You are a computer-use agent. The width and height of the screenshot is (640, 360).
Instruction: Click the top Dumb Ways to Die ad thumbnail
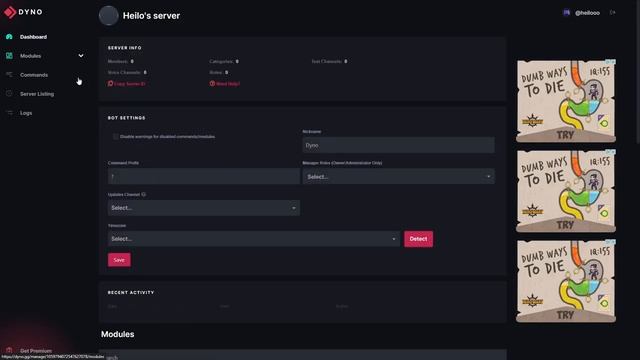[x=566, y=101]
